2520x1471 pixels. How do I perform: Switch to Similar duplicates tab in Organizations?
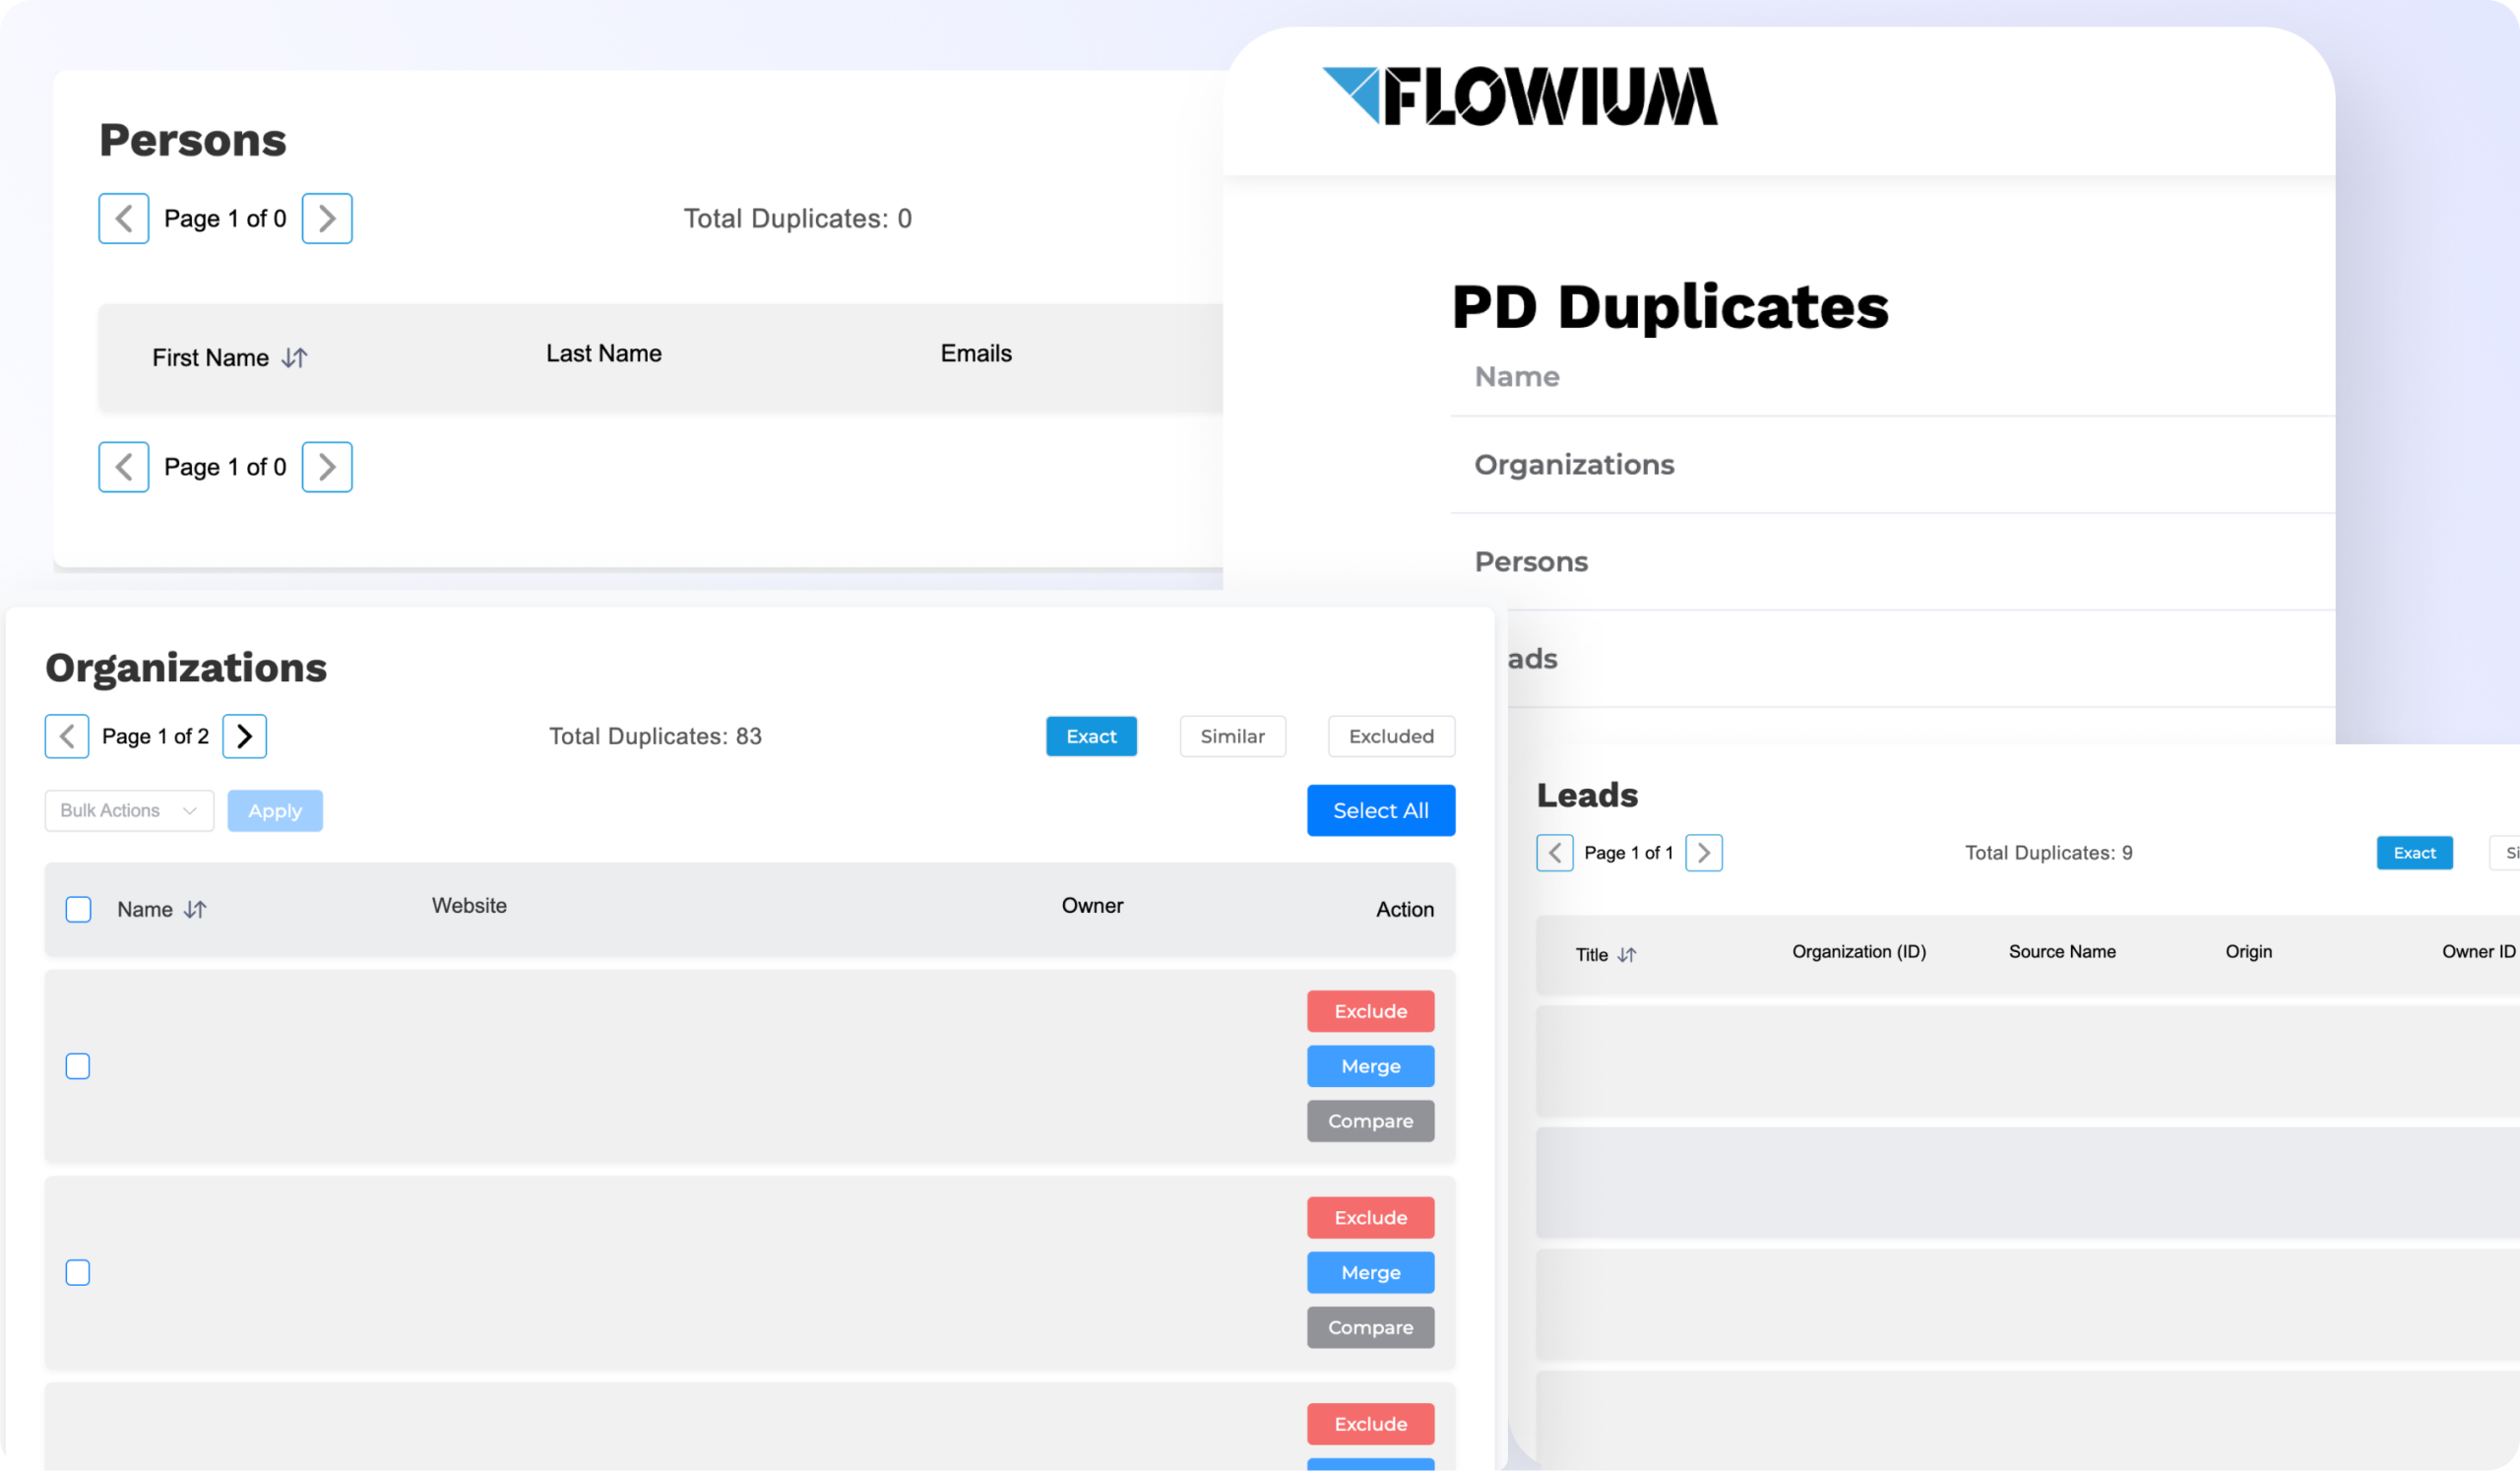1232,737
